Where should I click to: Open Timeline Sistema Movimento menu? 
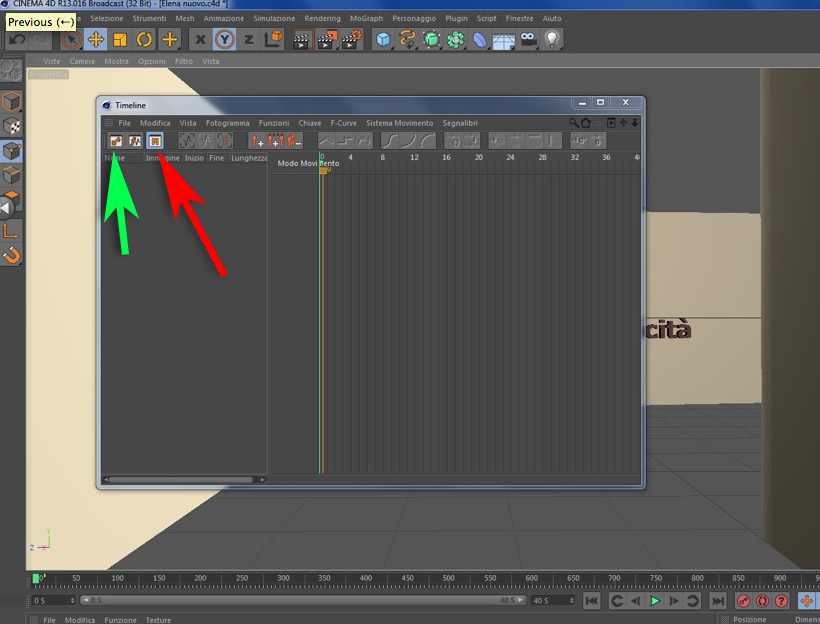point(400,123)
